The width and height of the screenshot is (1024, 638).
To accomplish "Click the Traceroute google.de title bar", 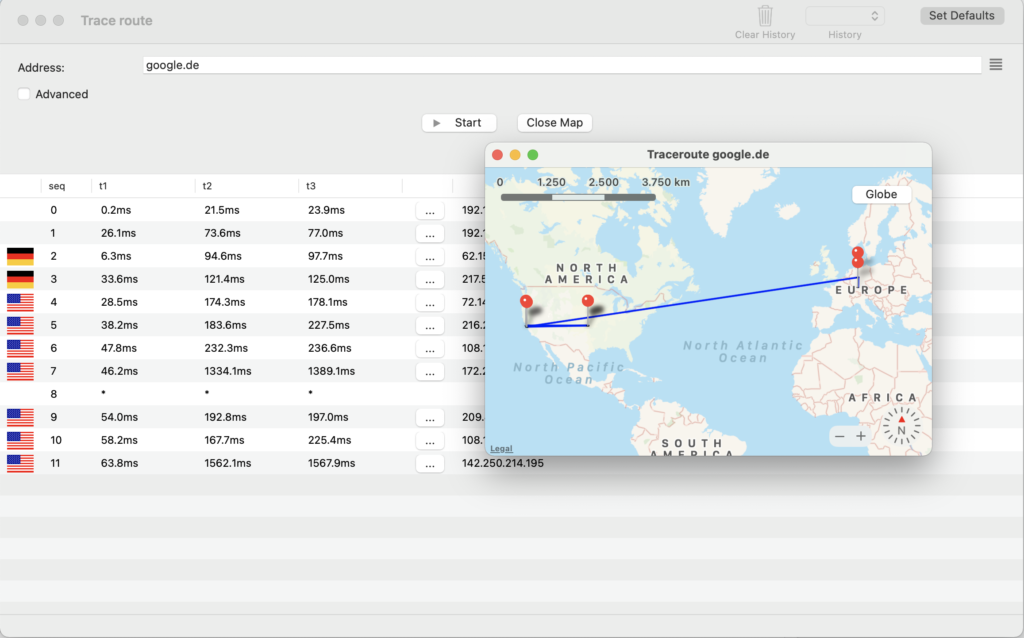I will 708,155.
